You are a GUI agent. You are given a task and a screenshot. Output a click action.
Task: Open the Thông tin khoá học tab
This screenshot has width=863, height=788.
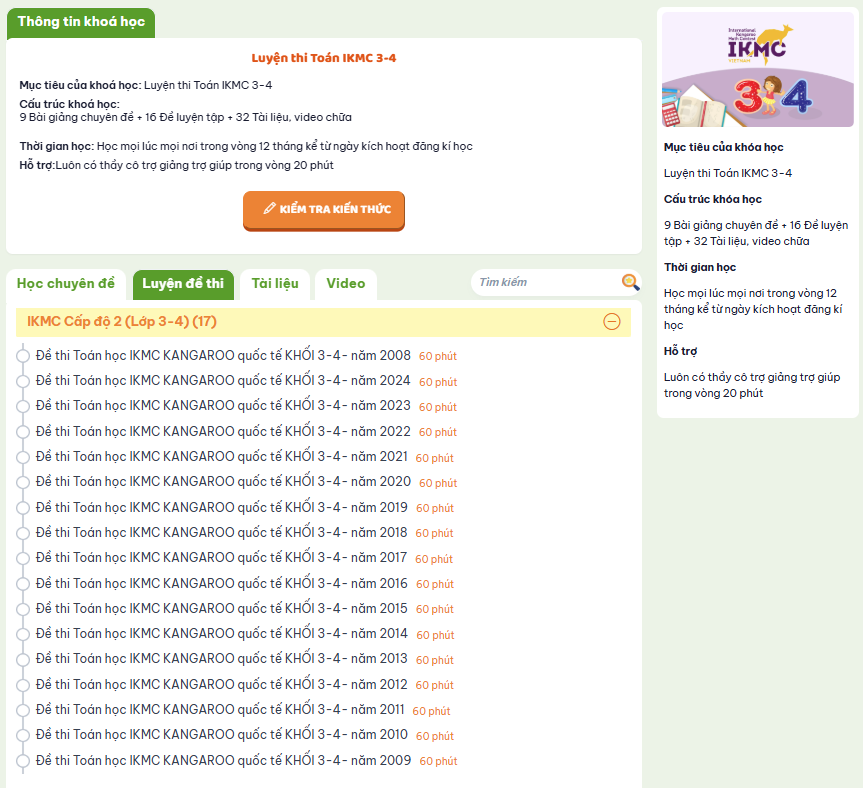[x=81, y=23]
